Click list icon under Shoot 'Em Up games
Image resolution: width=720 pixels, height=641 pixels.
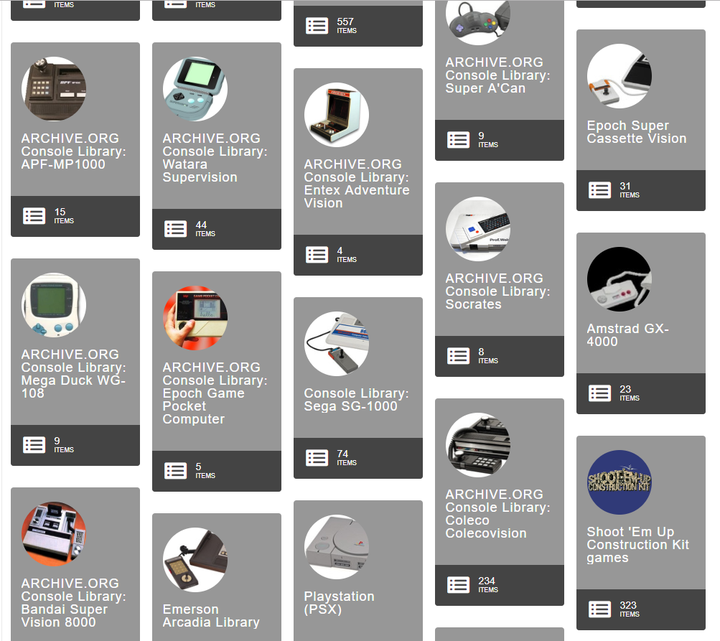click(600, 609)
